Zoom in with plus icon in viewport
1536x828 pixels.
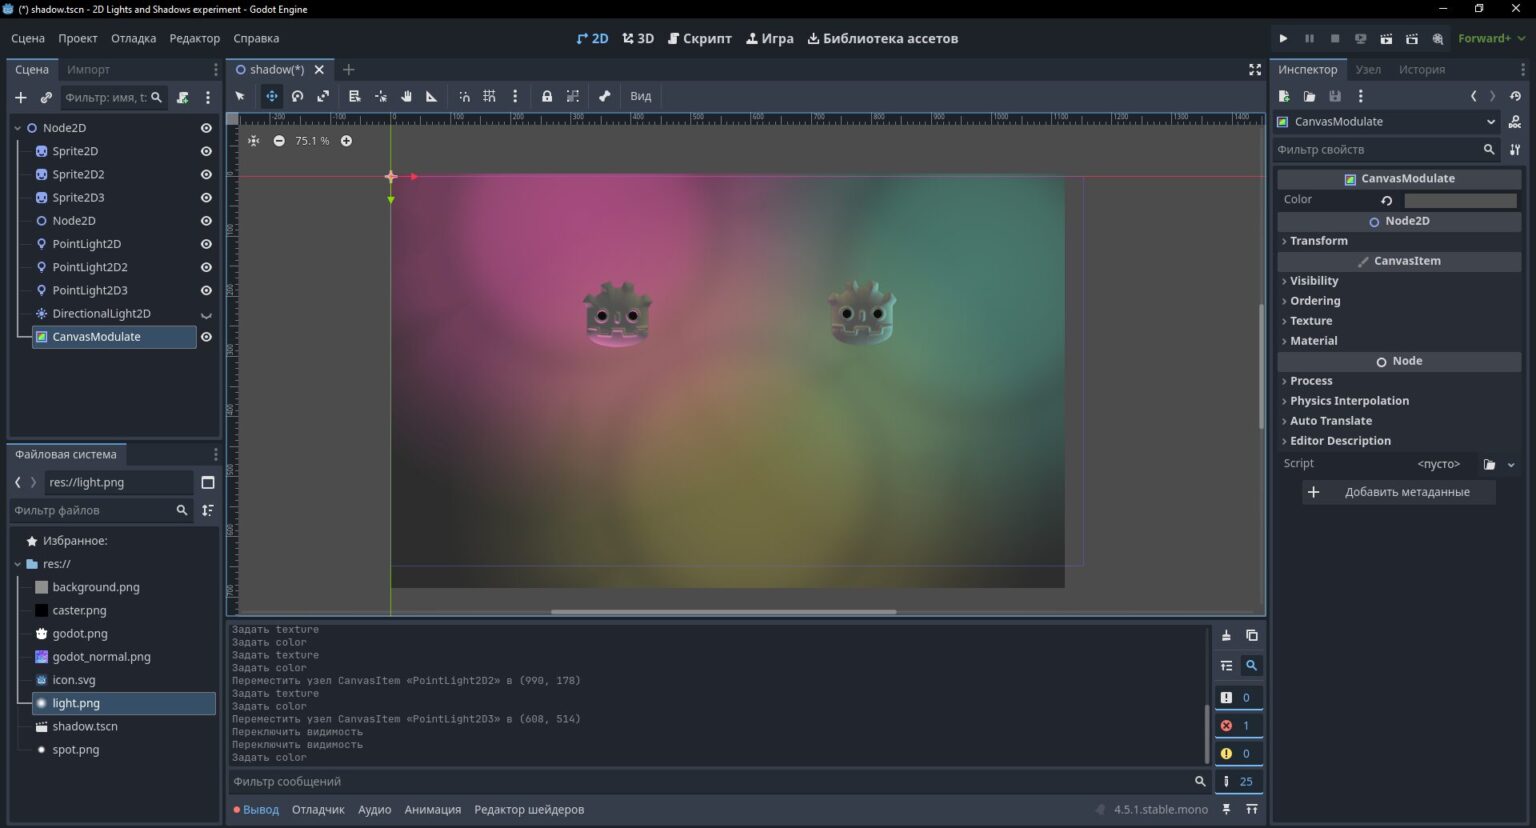[x=346, y=141]
